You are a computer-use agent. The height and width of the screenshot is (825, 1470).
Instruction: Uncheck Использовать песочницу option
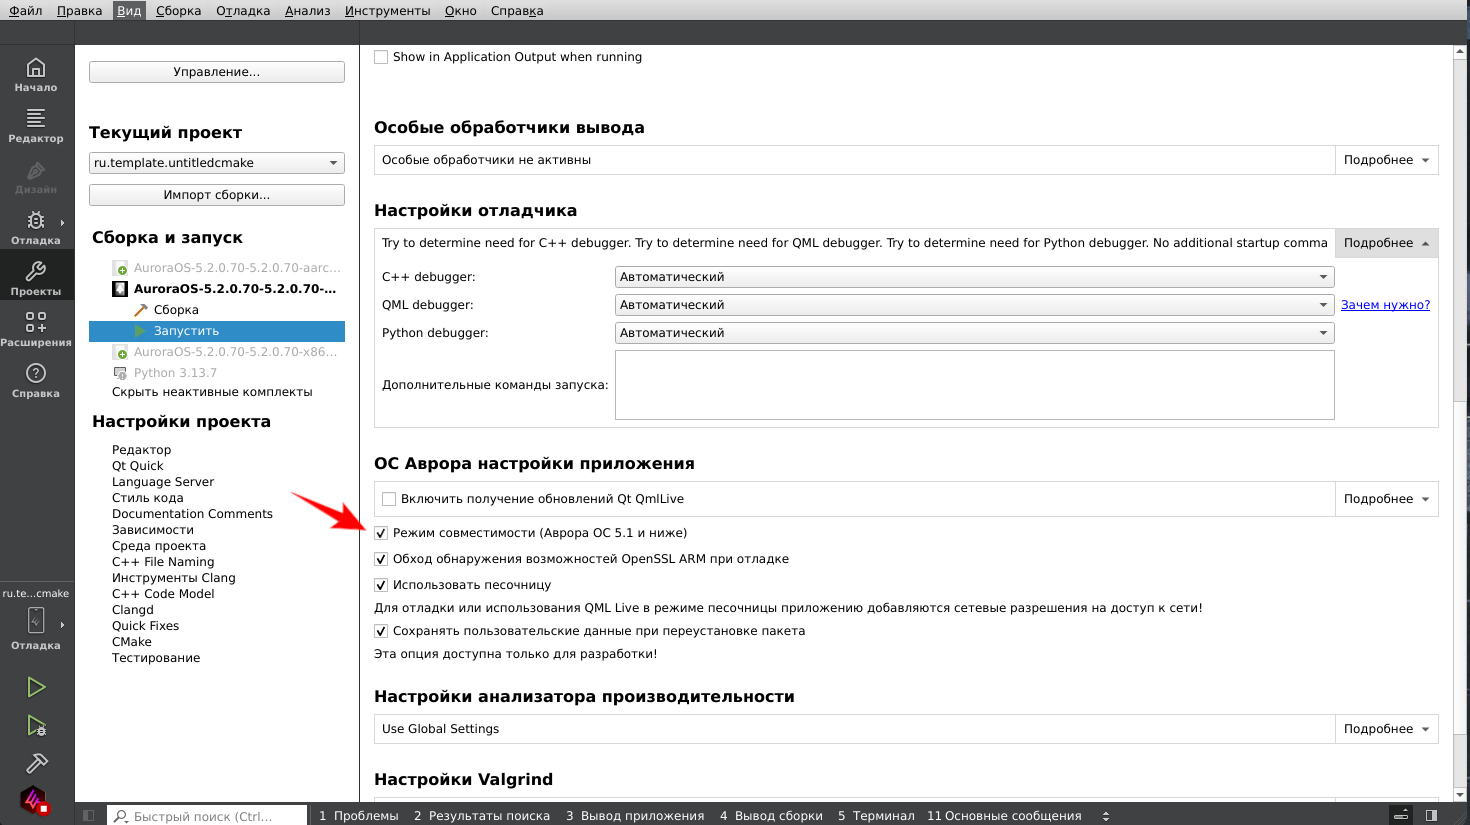click(x=381, y=585)
